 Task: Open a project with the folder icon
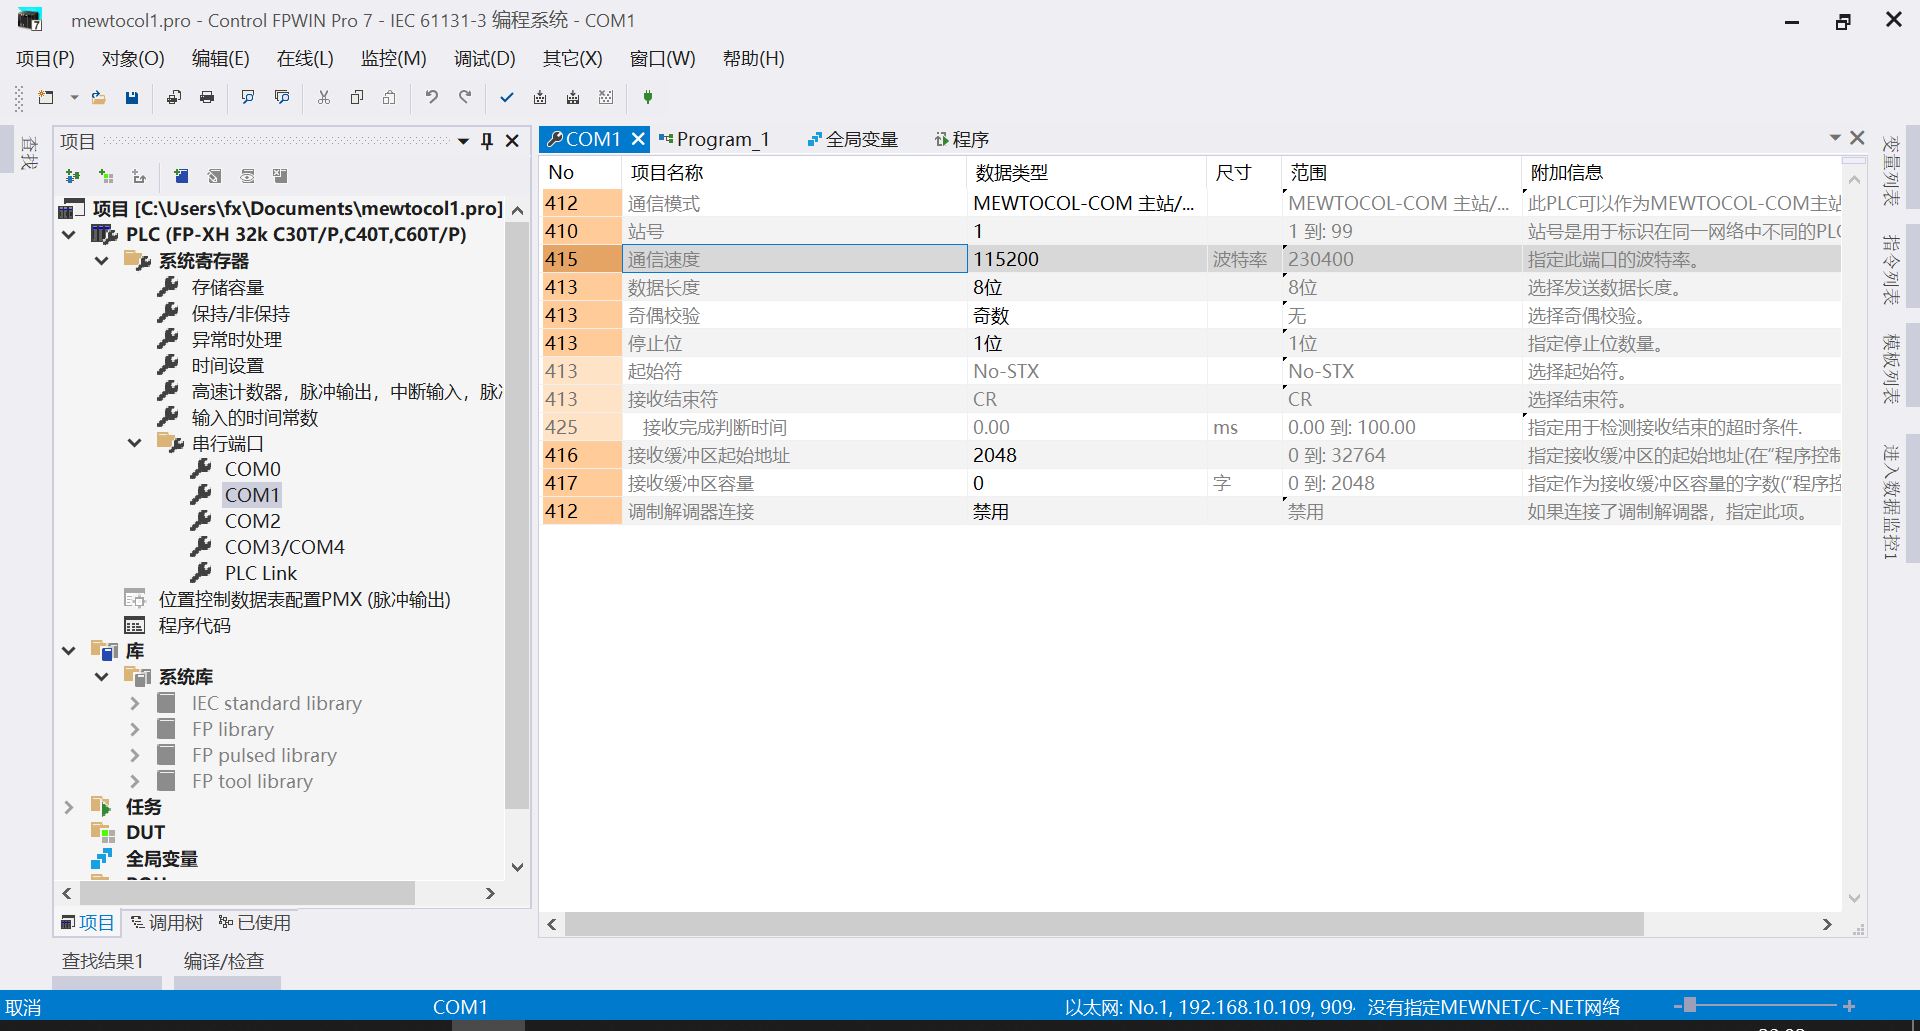point(98,97)
